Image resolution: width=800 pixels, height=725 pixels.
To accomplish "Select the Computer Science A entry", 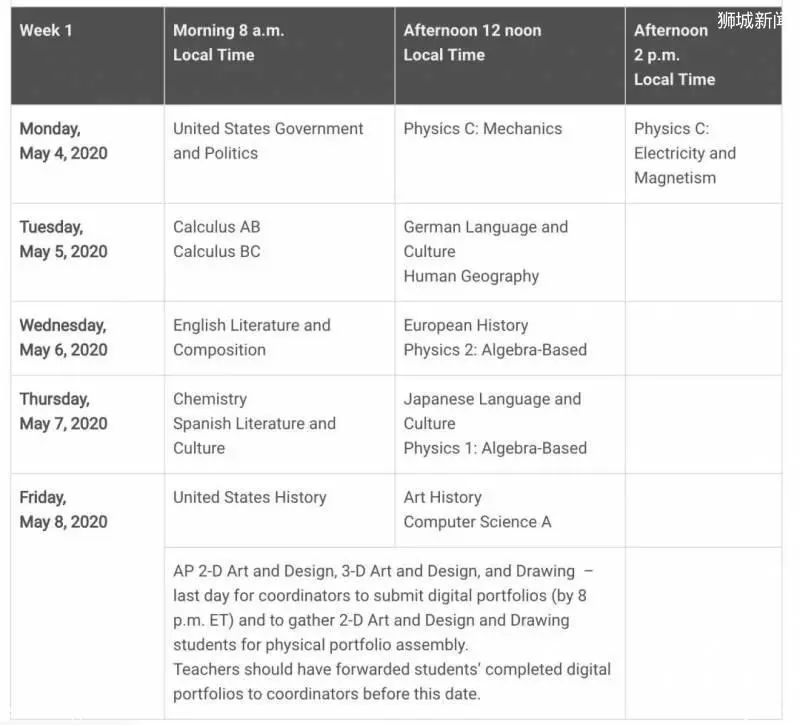I will point(477,521).
